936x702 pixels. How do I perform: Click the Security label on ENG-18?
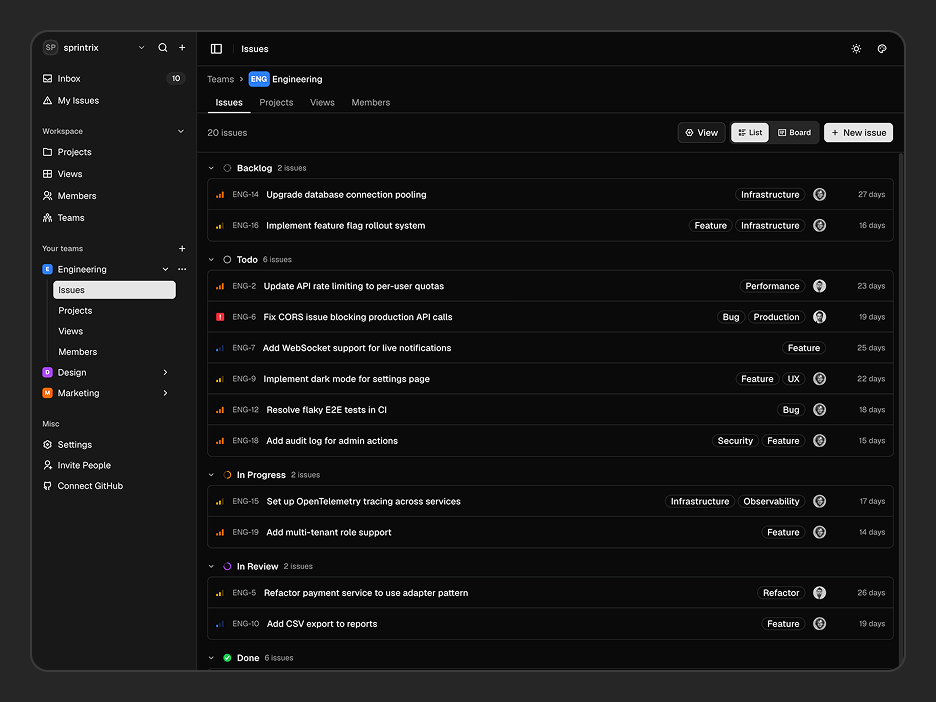click(x=735, y=441)
